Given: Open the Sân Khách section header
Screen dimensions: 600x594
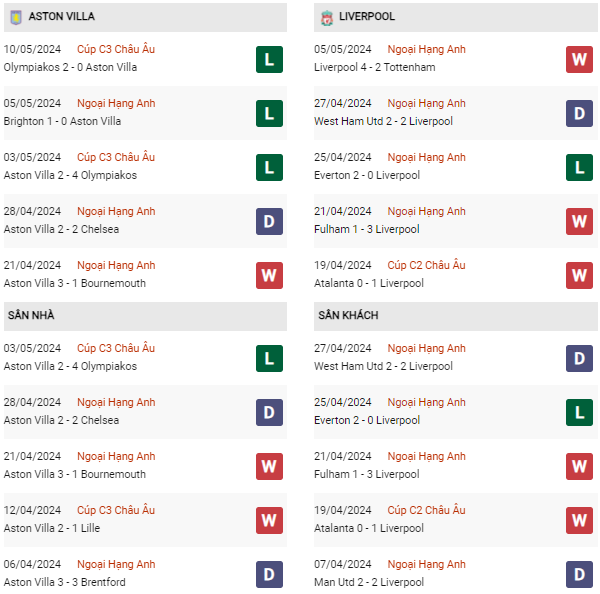Looking at the screenshot, I should pyautogui.click(x=456, y=316).
